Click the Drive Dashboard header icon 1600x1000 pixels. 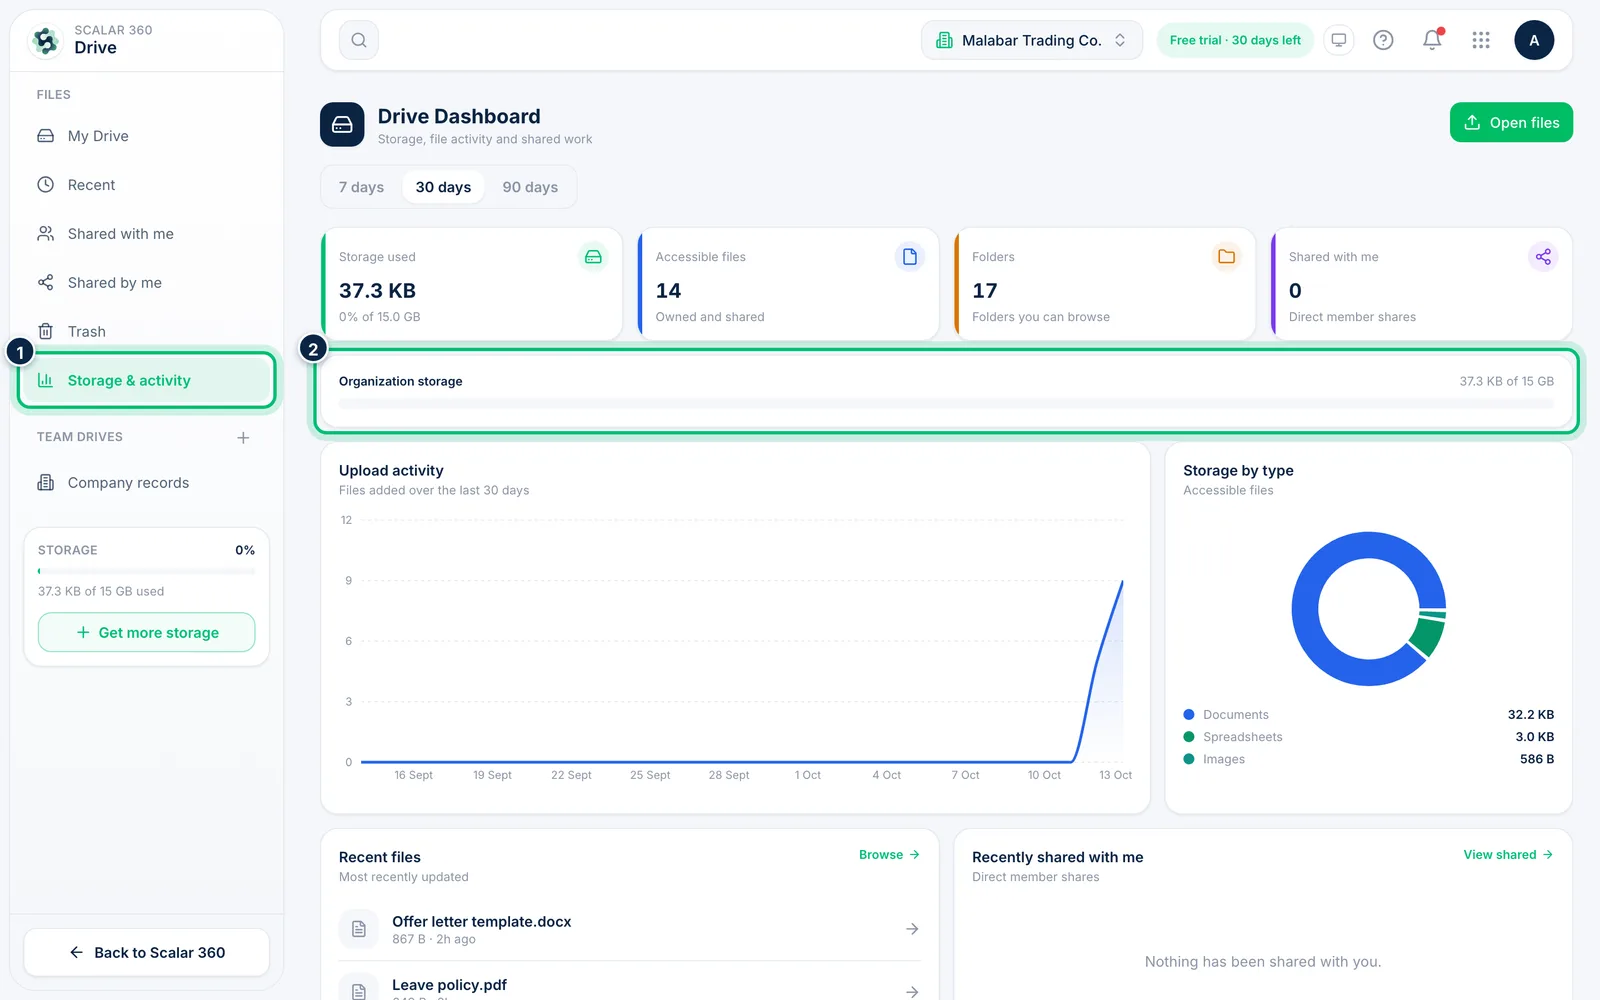coord(342,125)
